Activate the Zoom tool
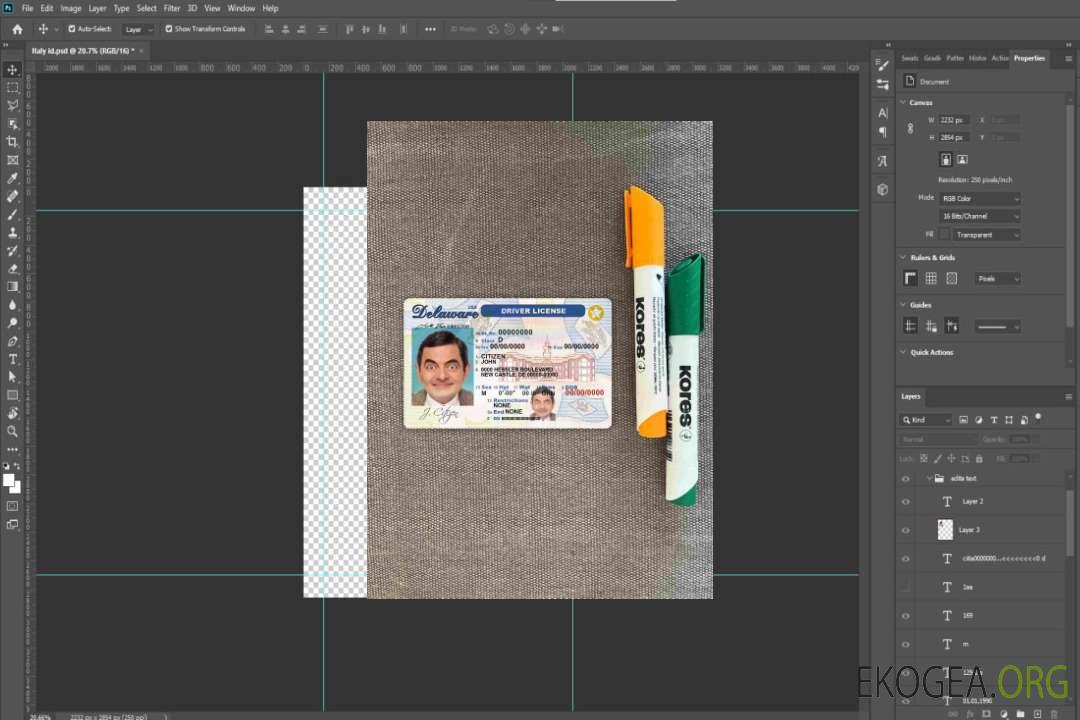Screen dimensions: 1080x720 [13, 431]
